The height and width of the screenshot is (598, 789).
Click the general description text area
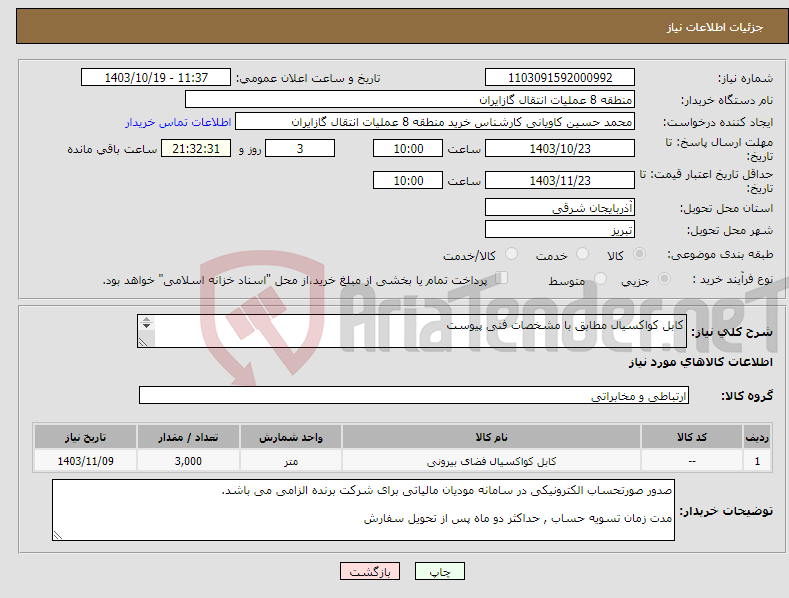tap(412, 331)
